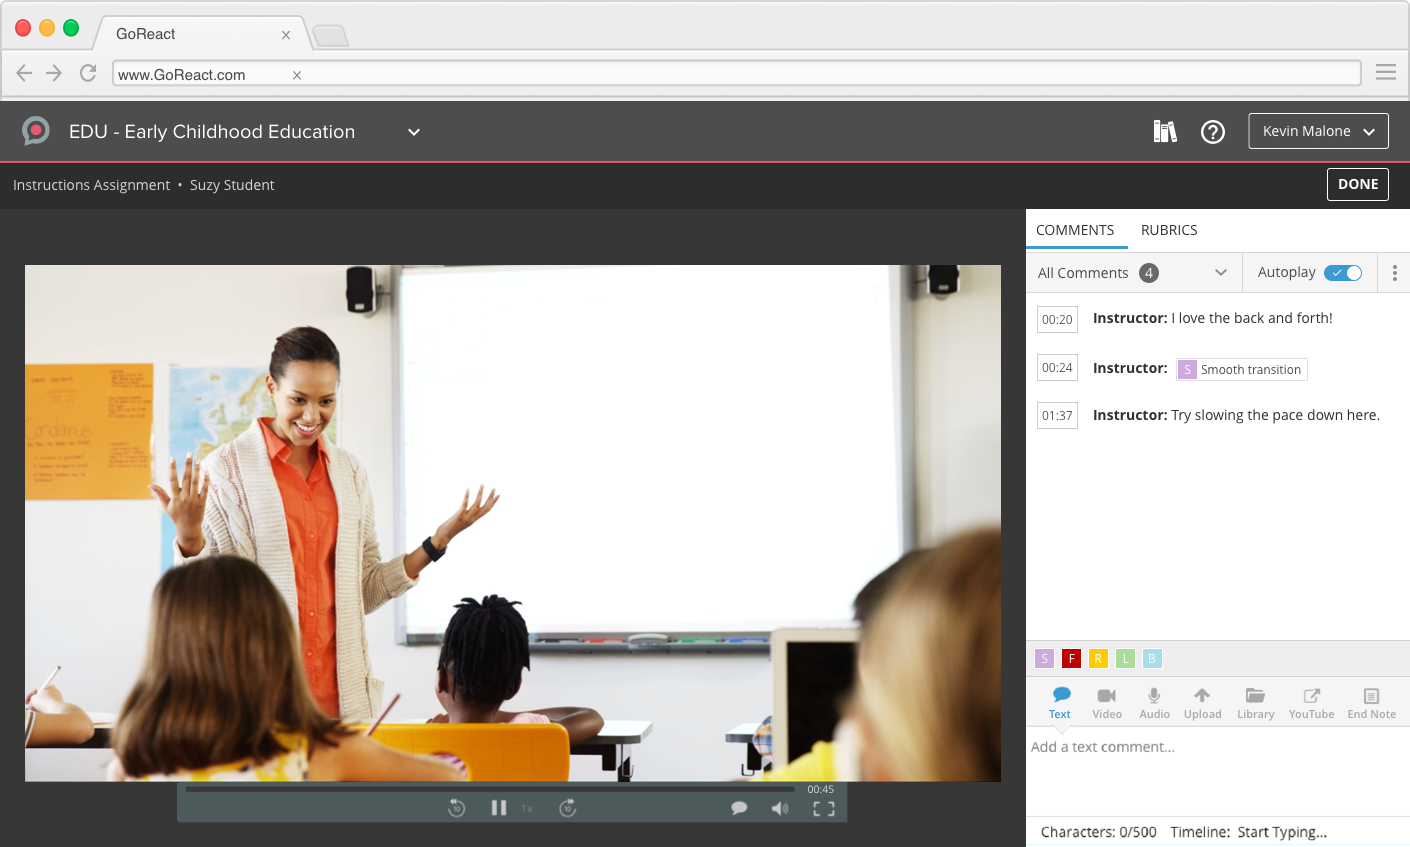Click the Smooth transition marker tag
Viewport: 1410px width, 847px height.
[x=1242, y=370]
